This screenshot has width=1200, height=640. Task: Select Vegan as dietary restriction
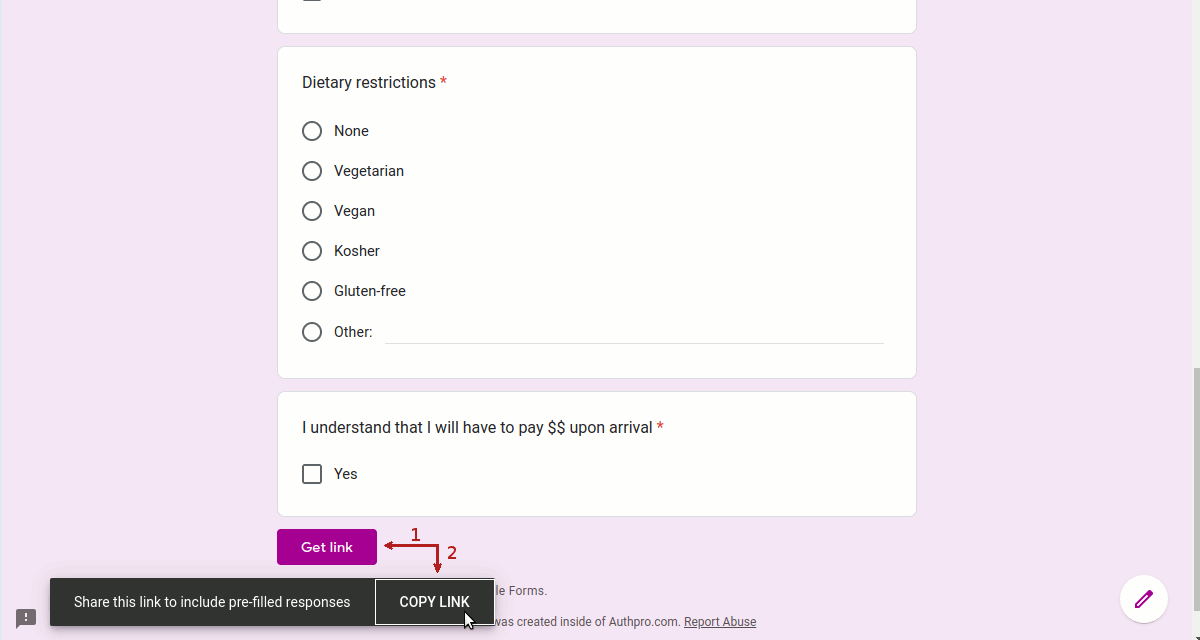tap(312, 211)
